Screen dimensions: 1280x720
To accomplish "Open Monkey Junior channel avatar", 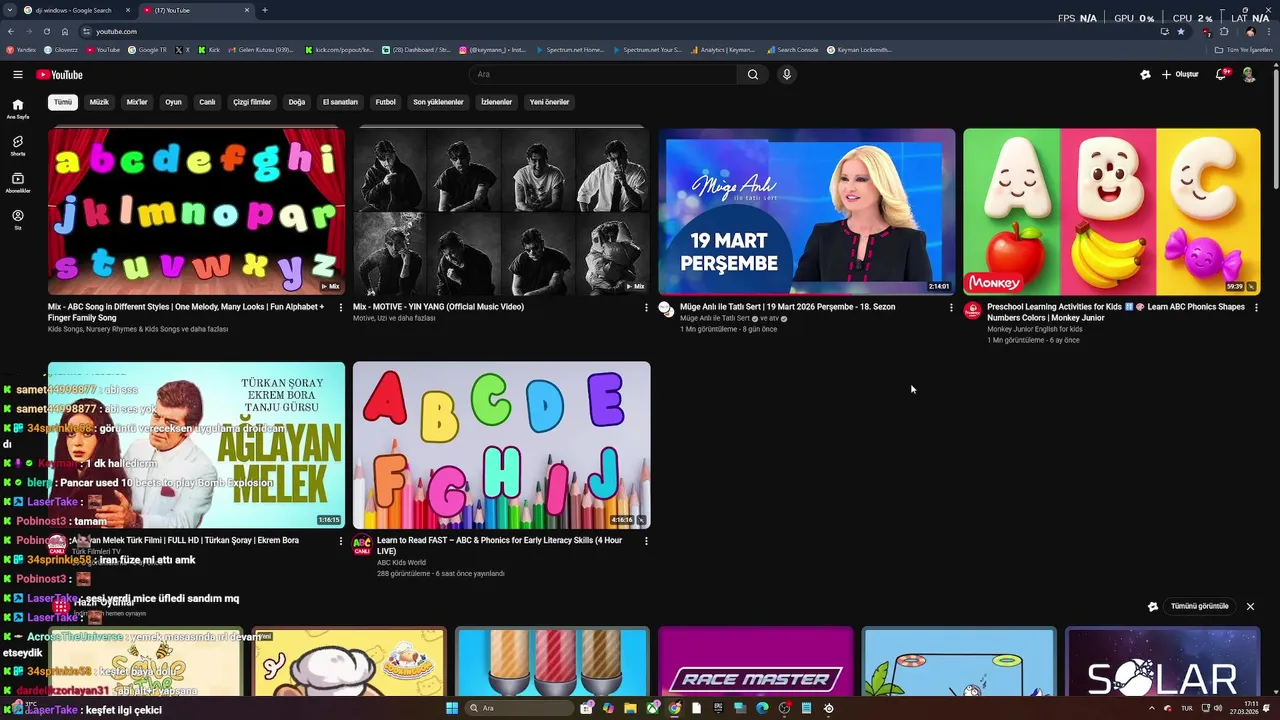I will [972, 309].
